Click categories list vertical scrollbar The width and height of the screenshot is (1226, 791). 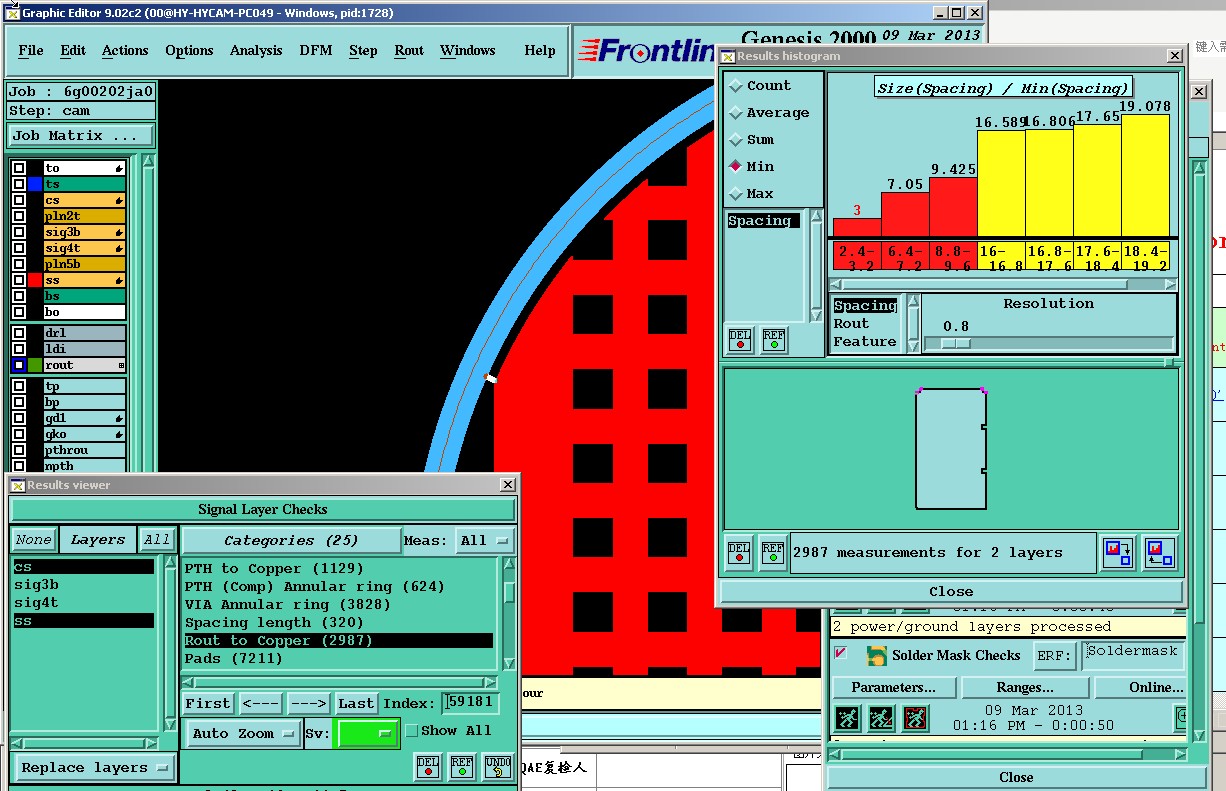tap(509, 615)
